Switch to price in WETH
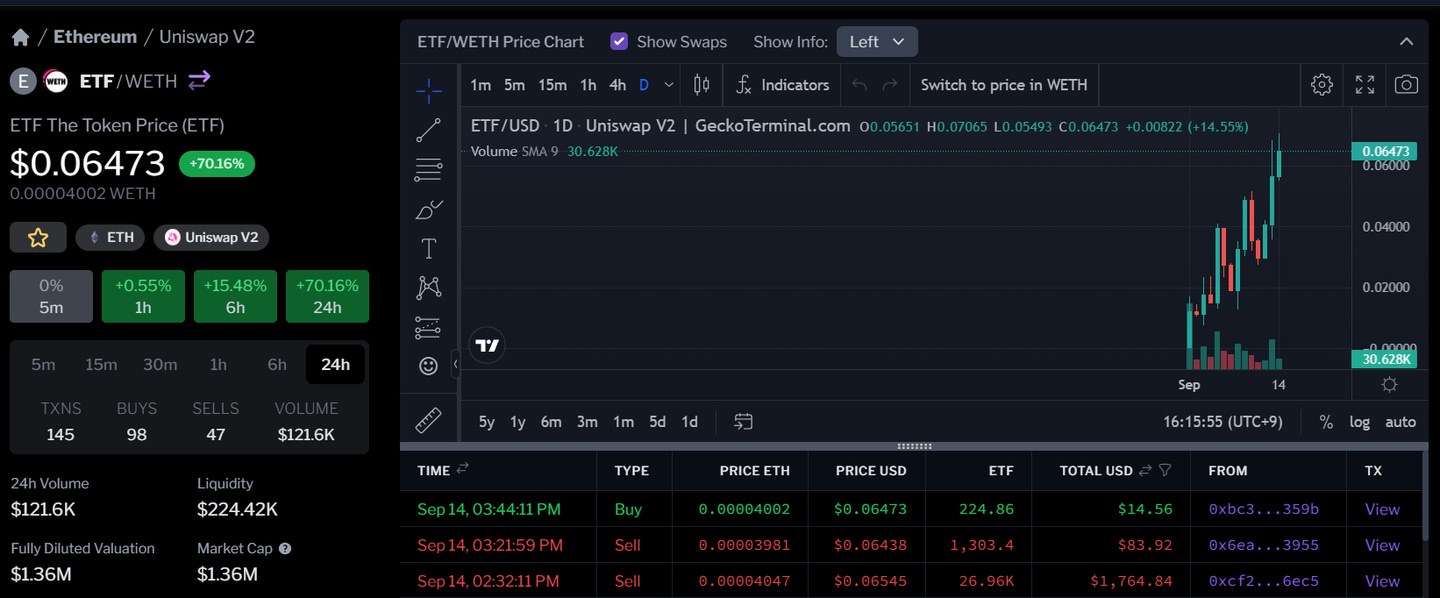Viewport: 1440px width, 598px height. (x=1004, y=85)
